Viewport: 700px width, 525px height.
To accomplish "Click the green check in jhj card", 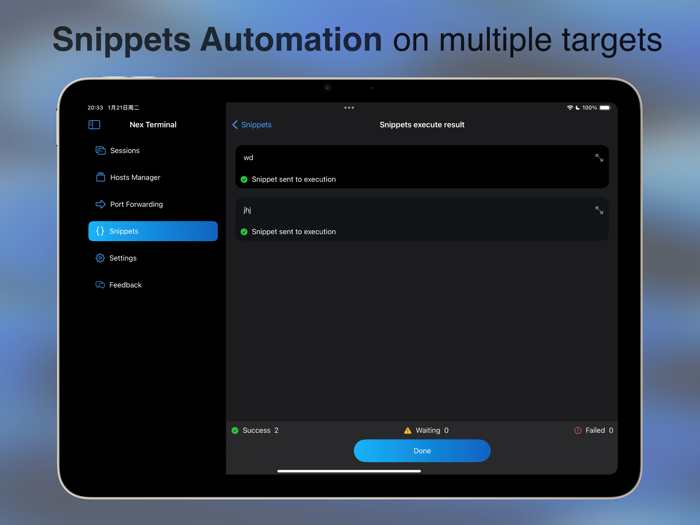I will click(244, 232).
